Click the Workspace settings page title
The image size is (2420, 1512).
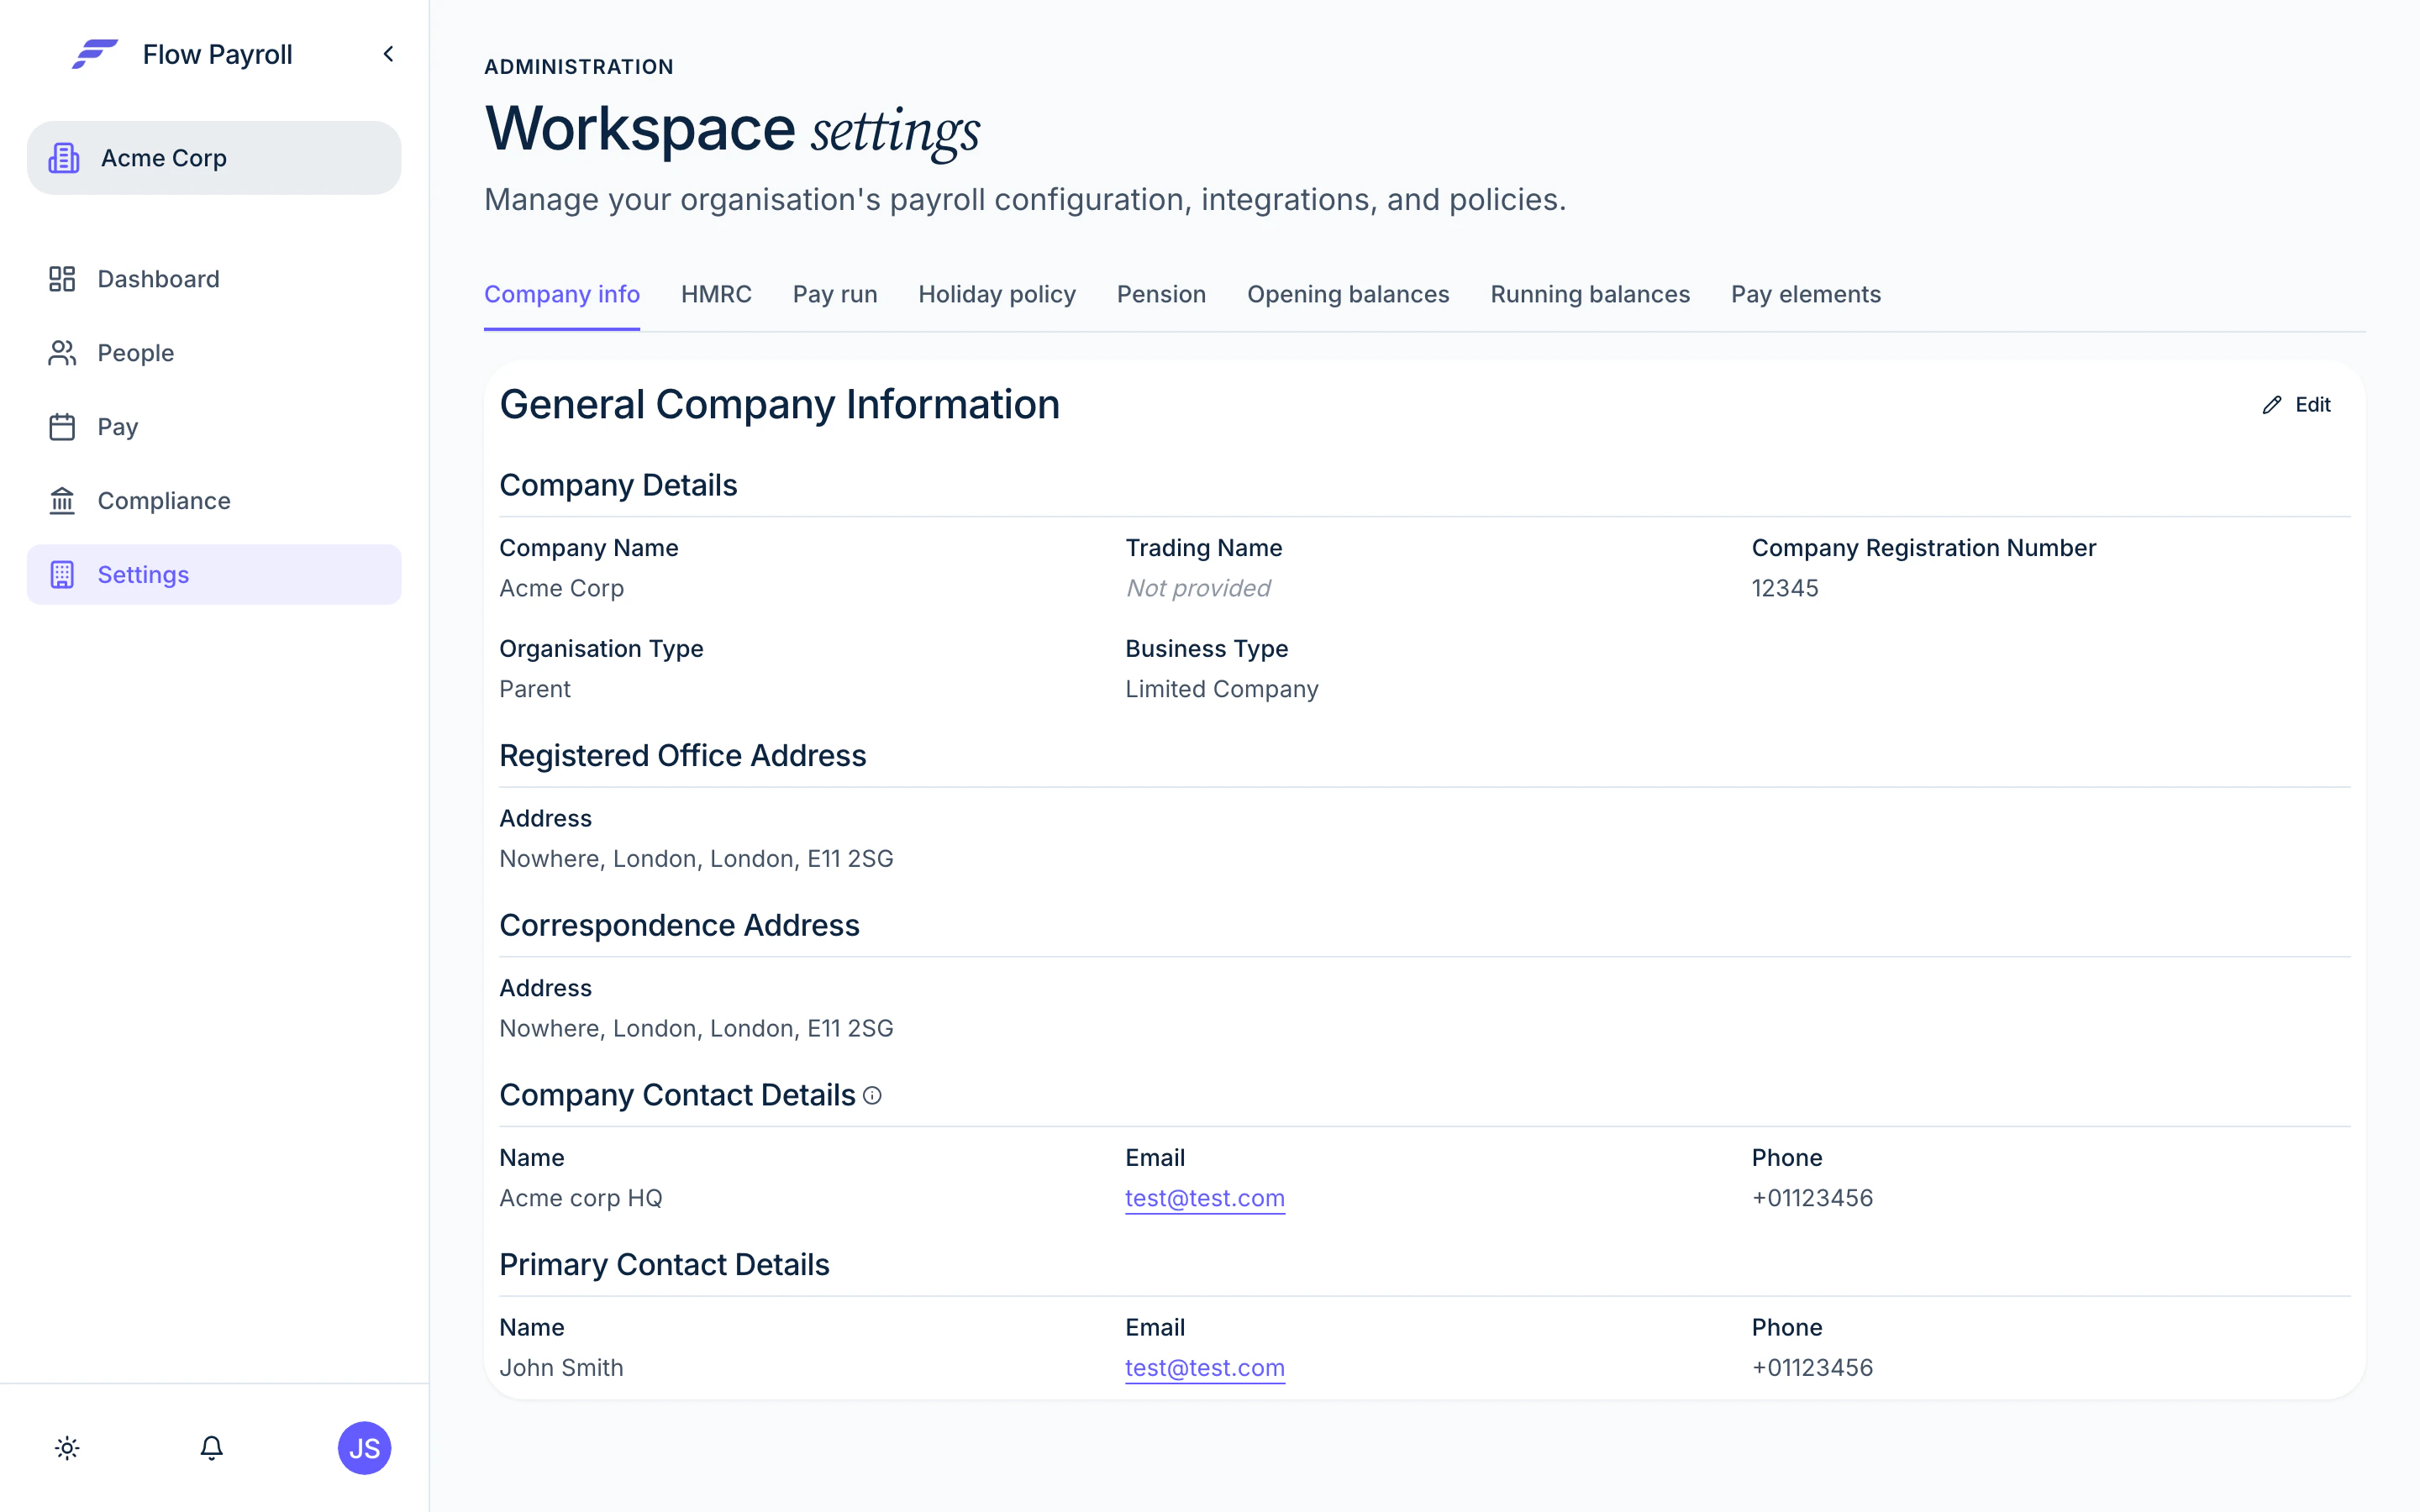[x=732, y=130]
